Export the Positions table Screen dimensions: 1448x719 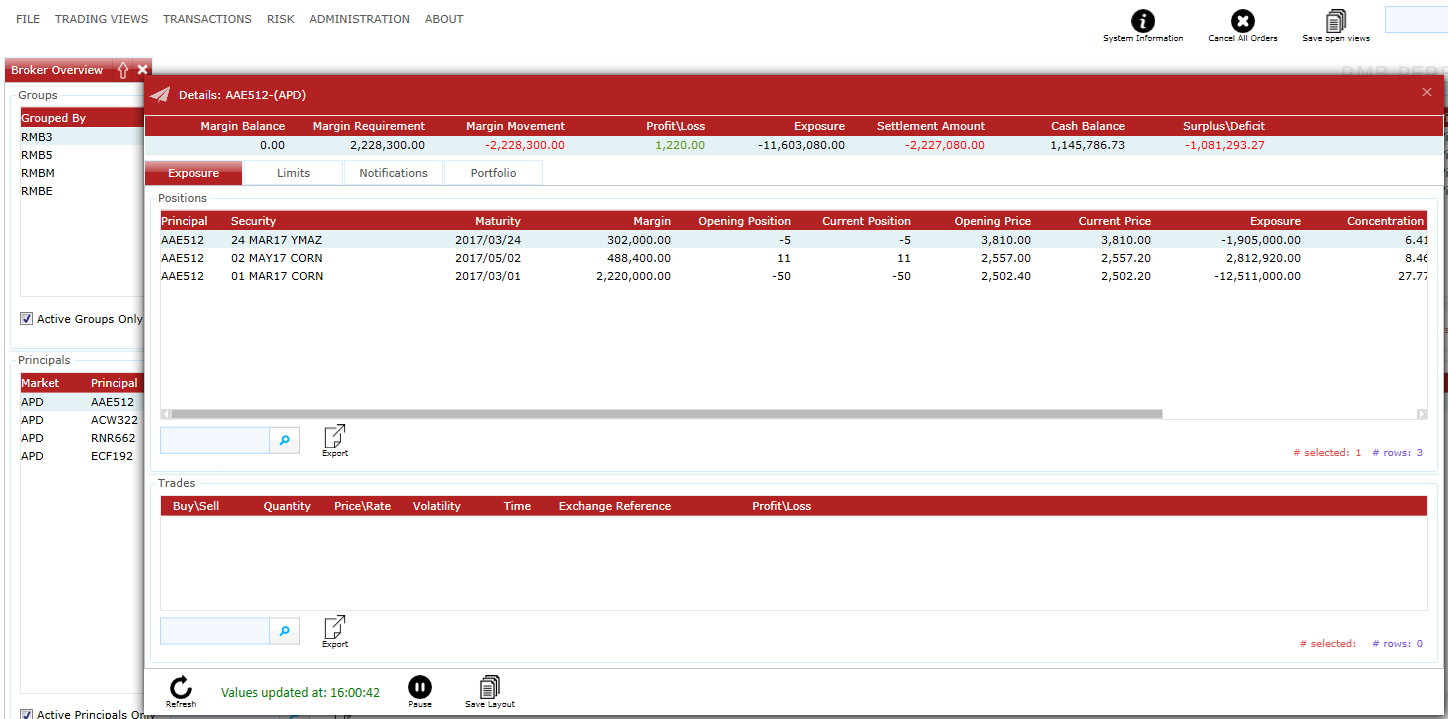coord(335,437)
